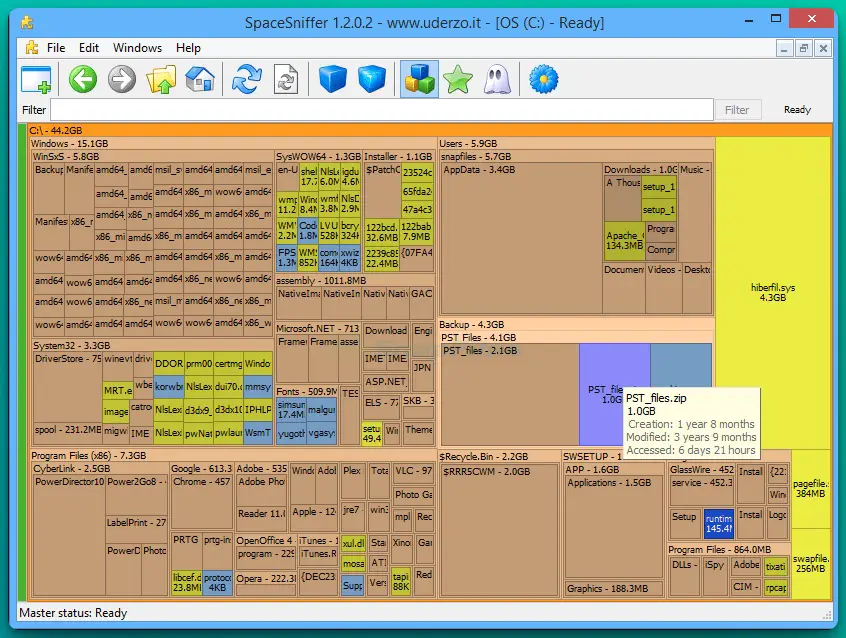Open a new view window
Viewport: 846px width, 638px height.
tap(36, 79)
